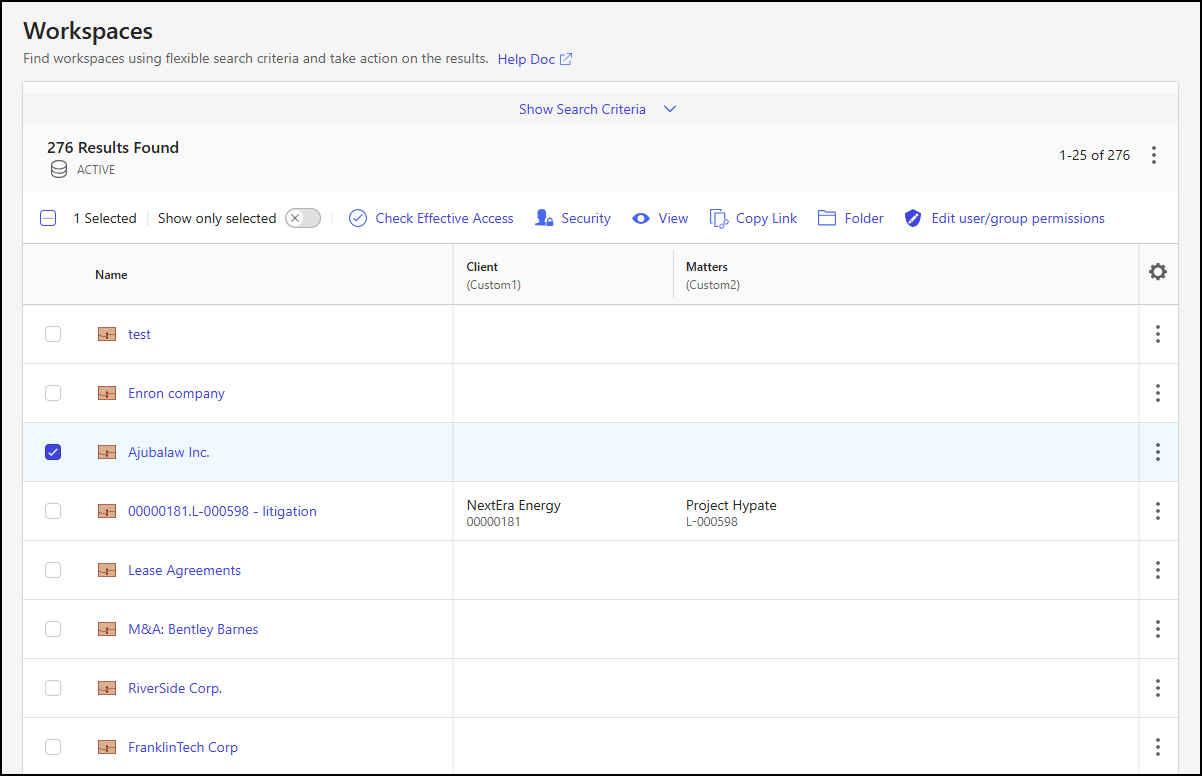The width and height of the screenshot is (1202, 776).
Task: Open the three-dot menu for the test workspace
Action: coord(1157,334)
